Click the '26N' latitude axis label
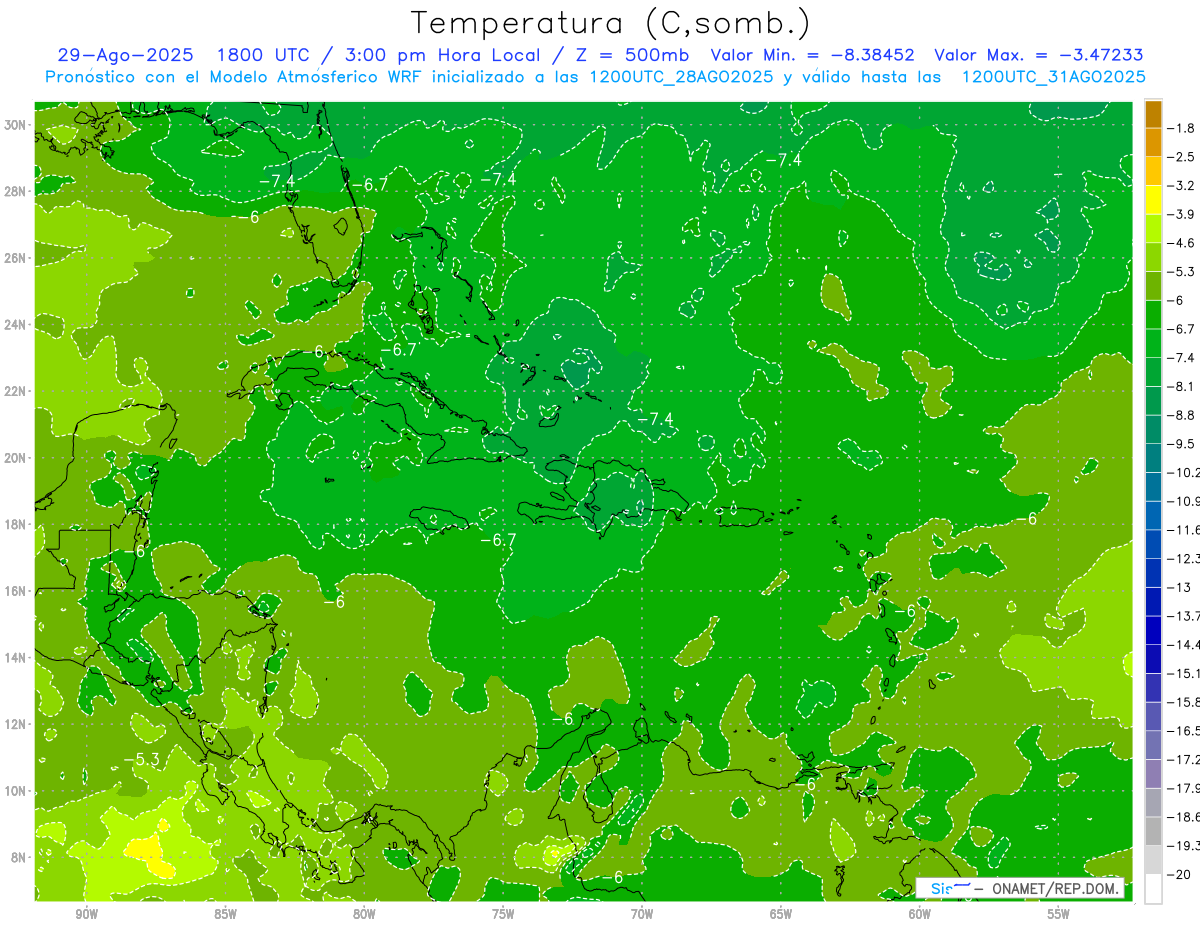Viewport: 1200px width, 927px height. coord(17,258)
